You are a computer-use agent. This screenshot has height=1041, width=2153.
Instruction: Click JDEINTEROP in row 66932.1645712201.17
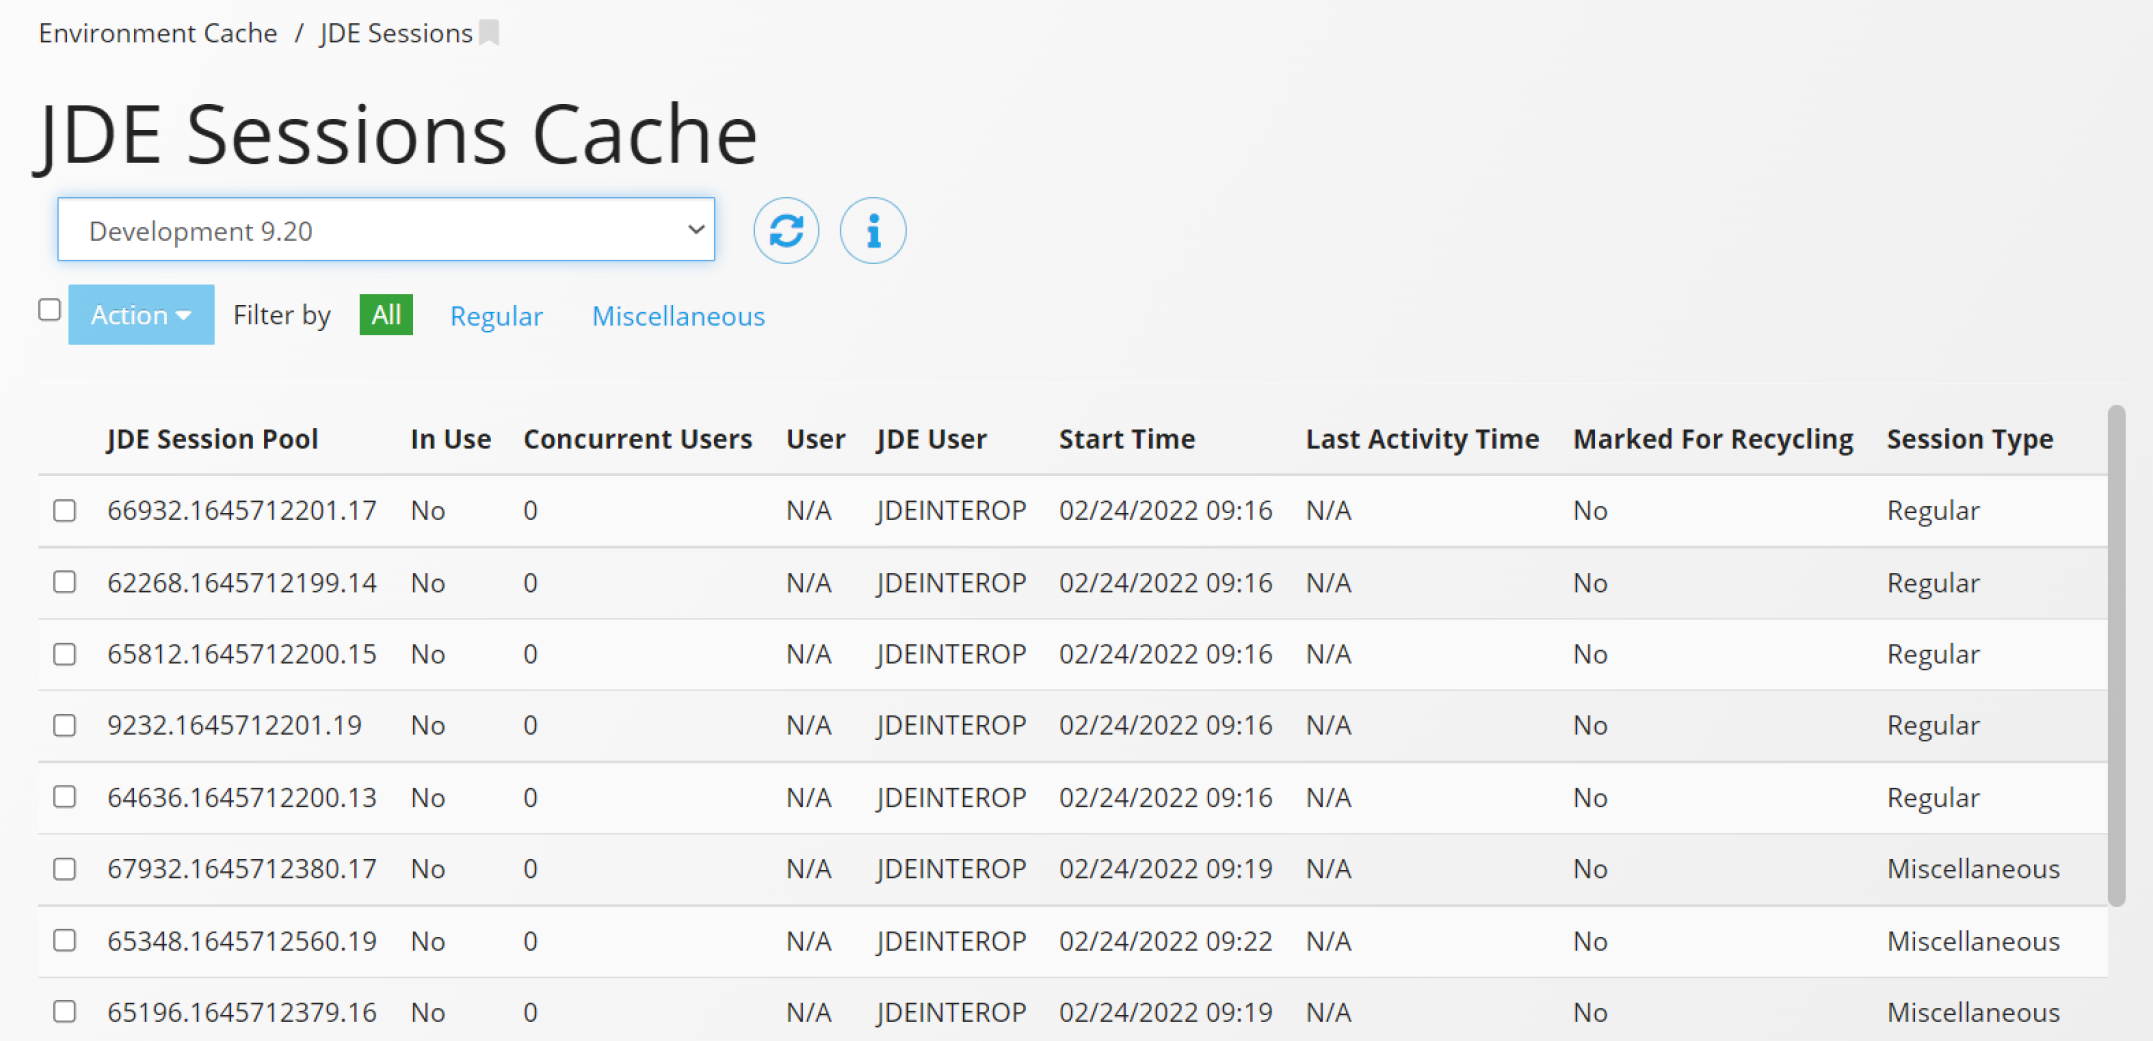tap(951, 511)
